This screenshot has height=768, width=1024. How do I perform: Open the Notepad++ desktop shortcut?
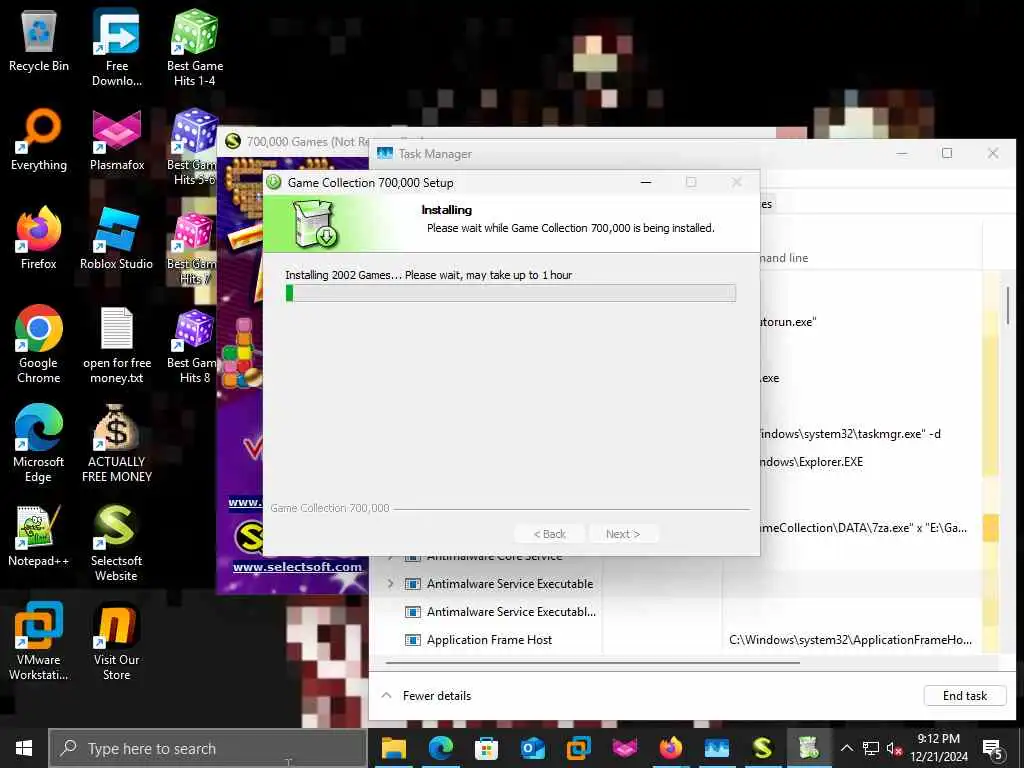point(39,536)
